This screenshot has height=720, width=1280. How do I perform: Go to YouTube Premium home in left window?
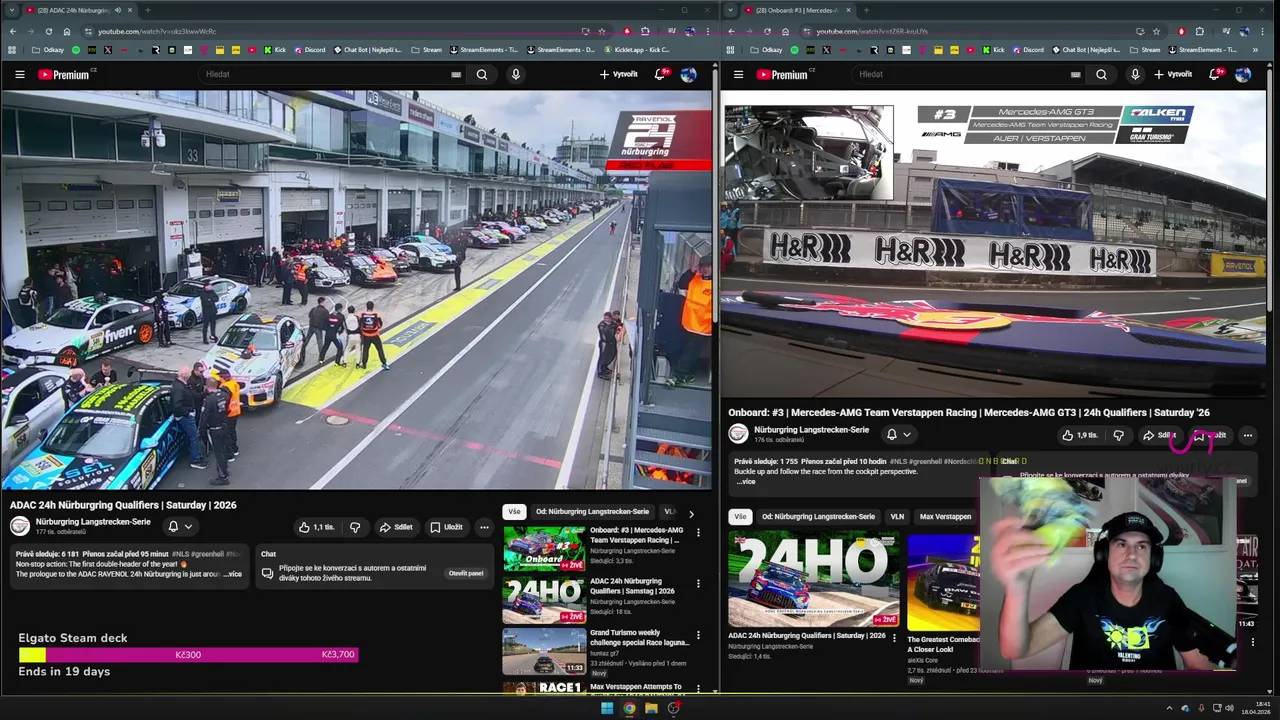click(65, 74)
